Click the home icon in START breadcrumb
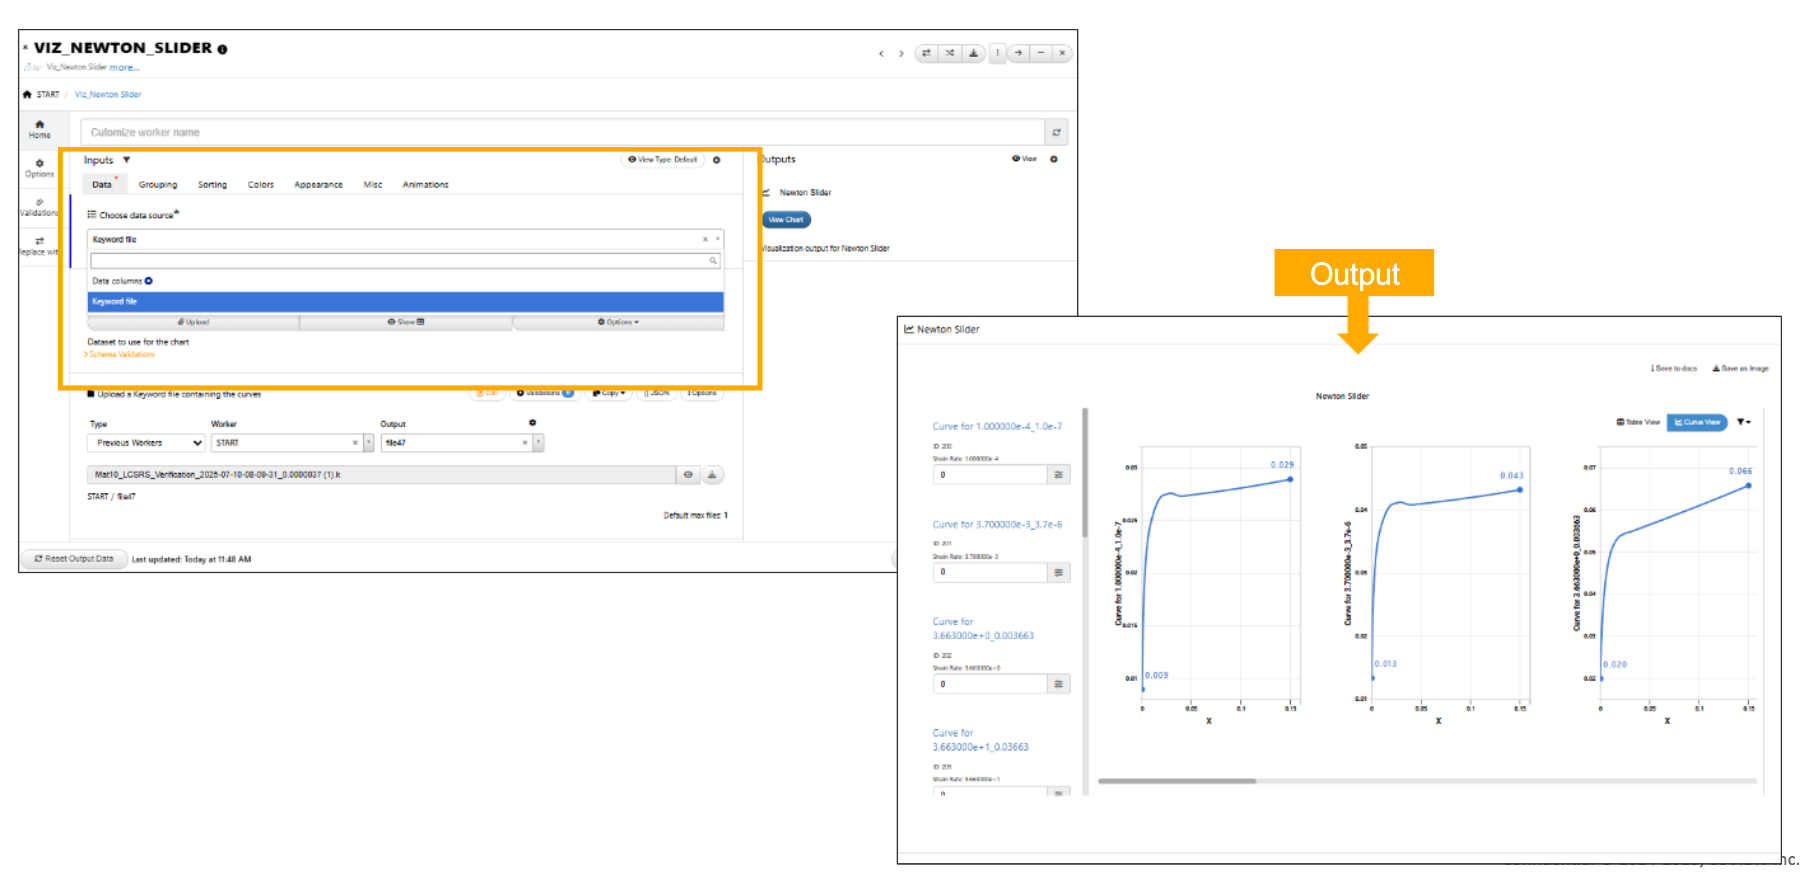This screenshot has height=884, width=1820. (x=27, y=94)
